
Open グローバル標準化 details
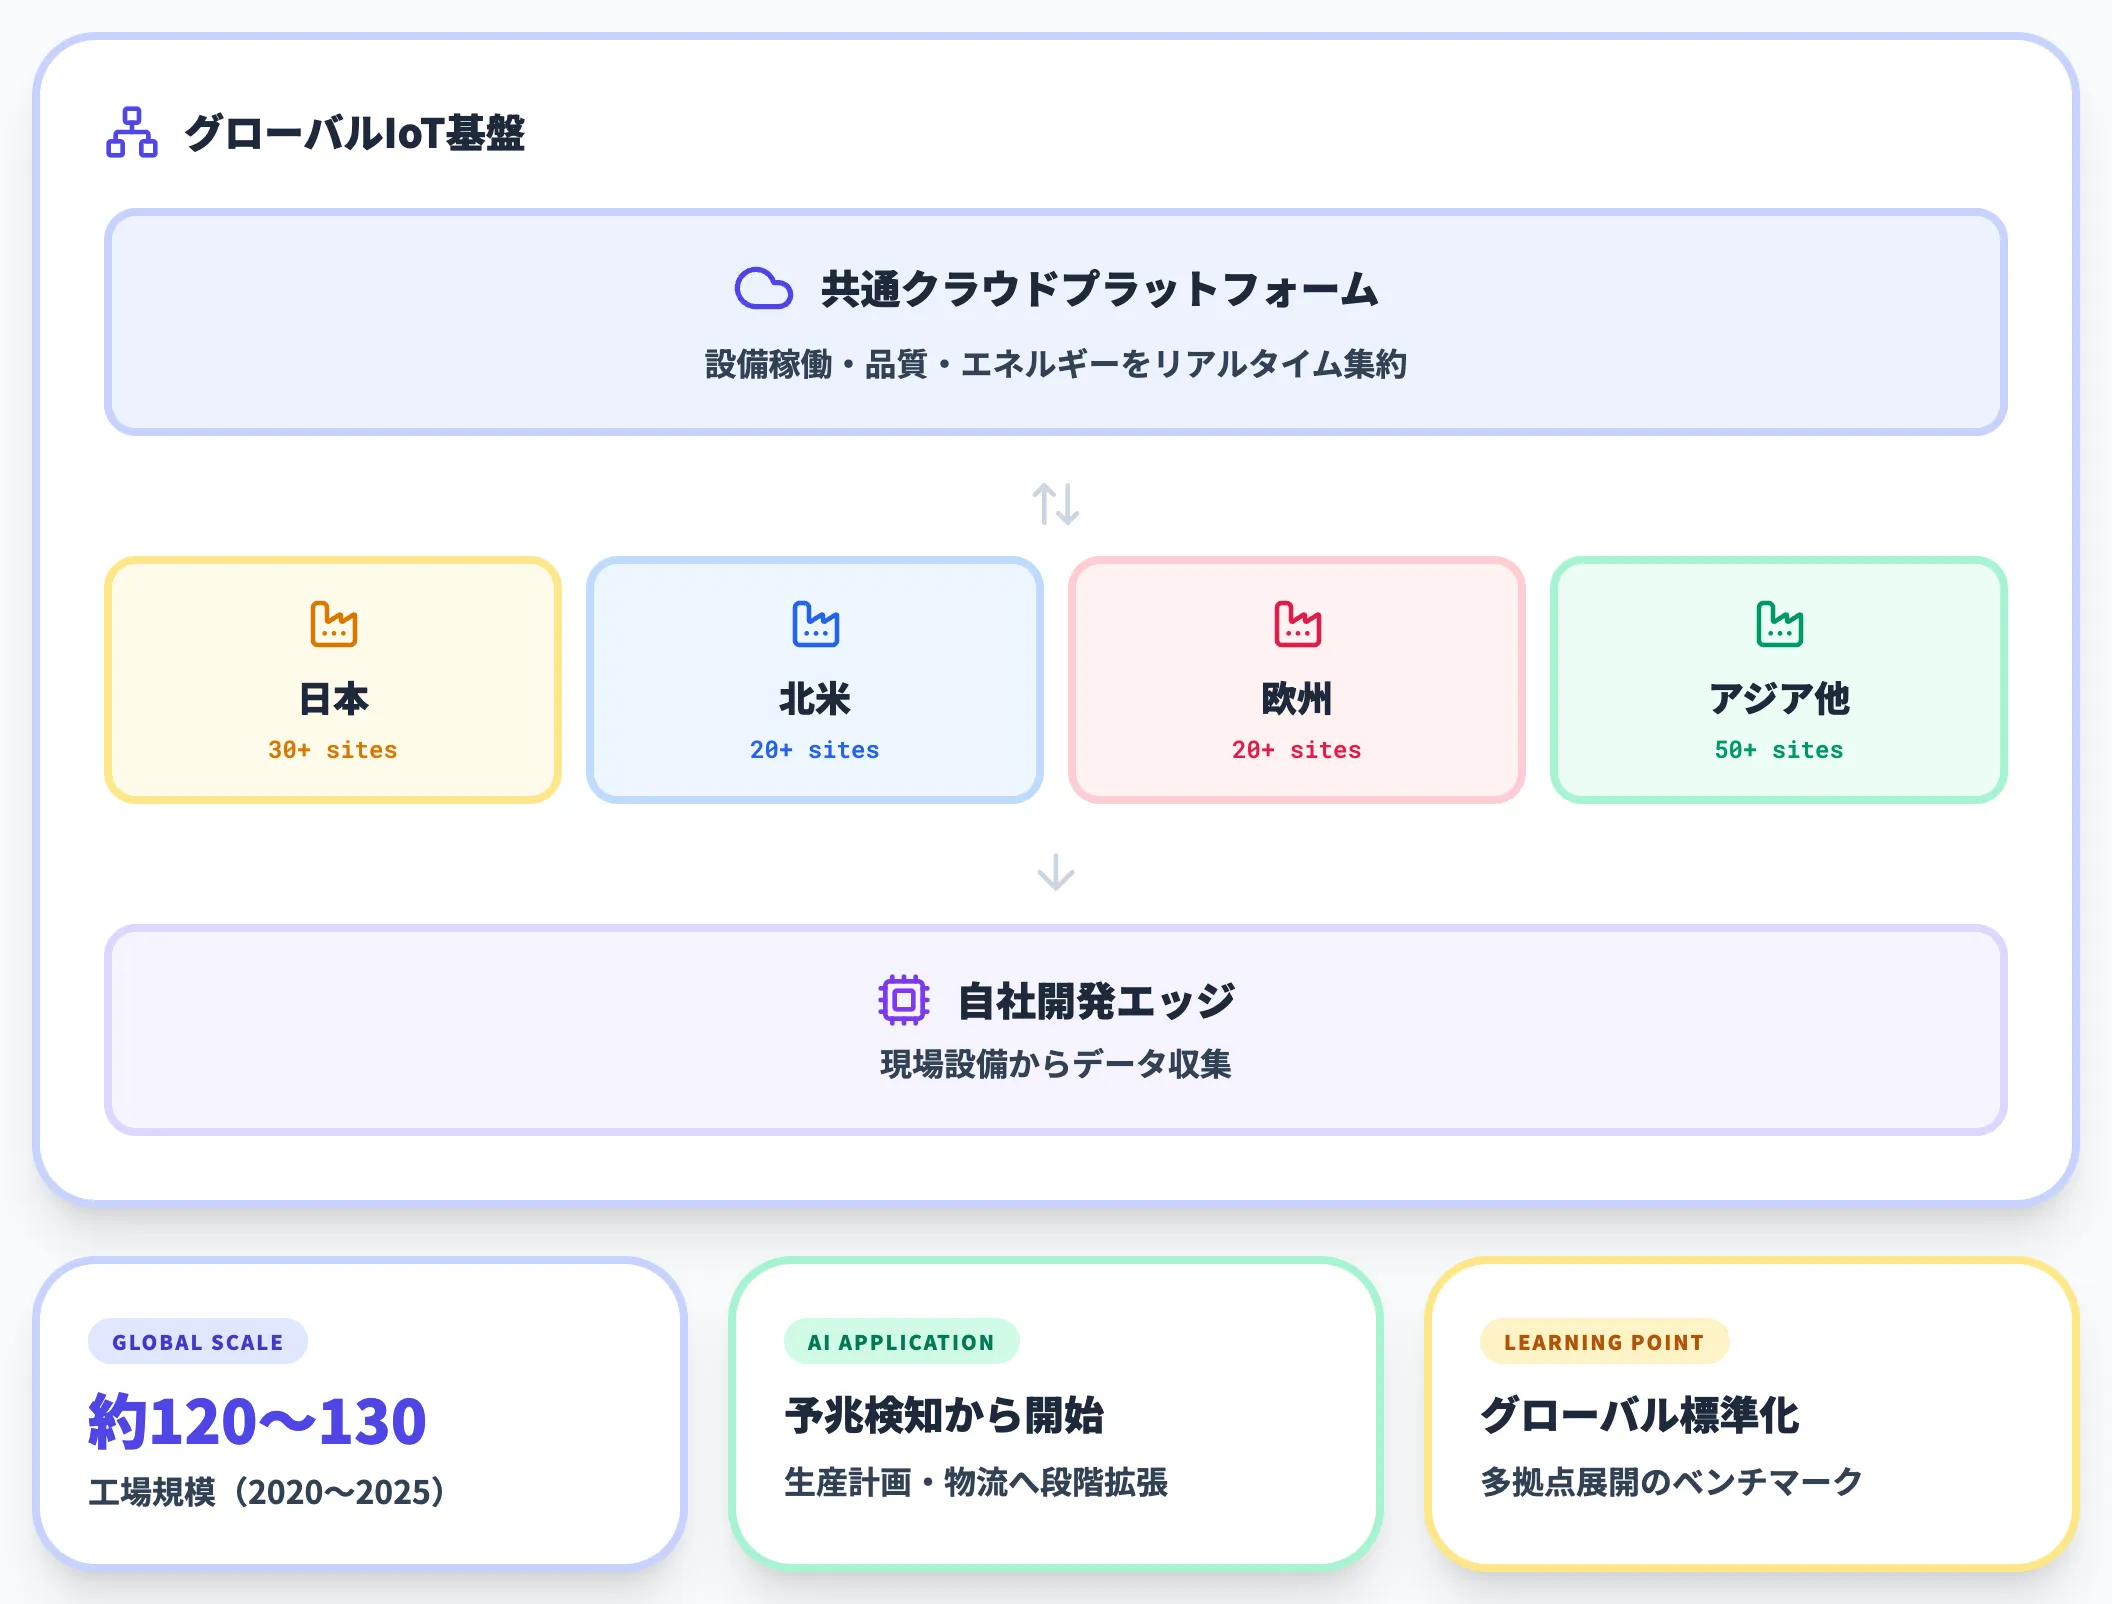(x=1640, y=1415)
